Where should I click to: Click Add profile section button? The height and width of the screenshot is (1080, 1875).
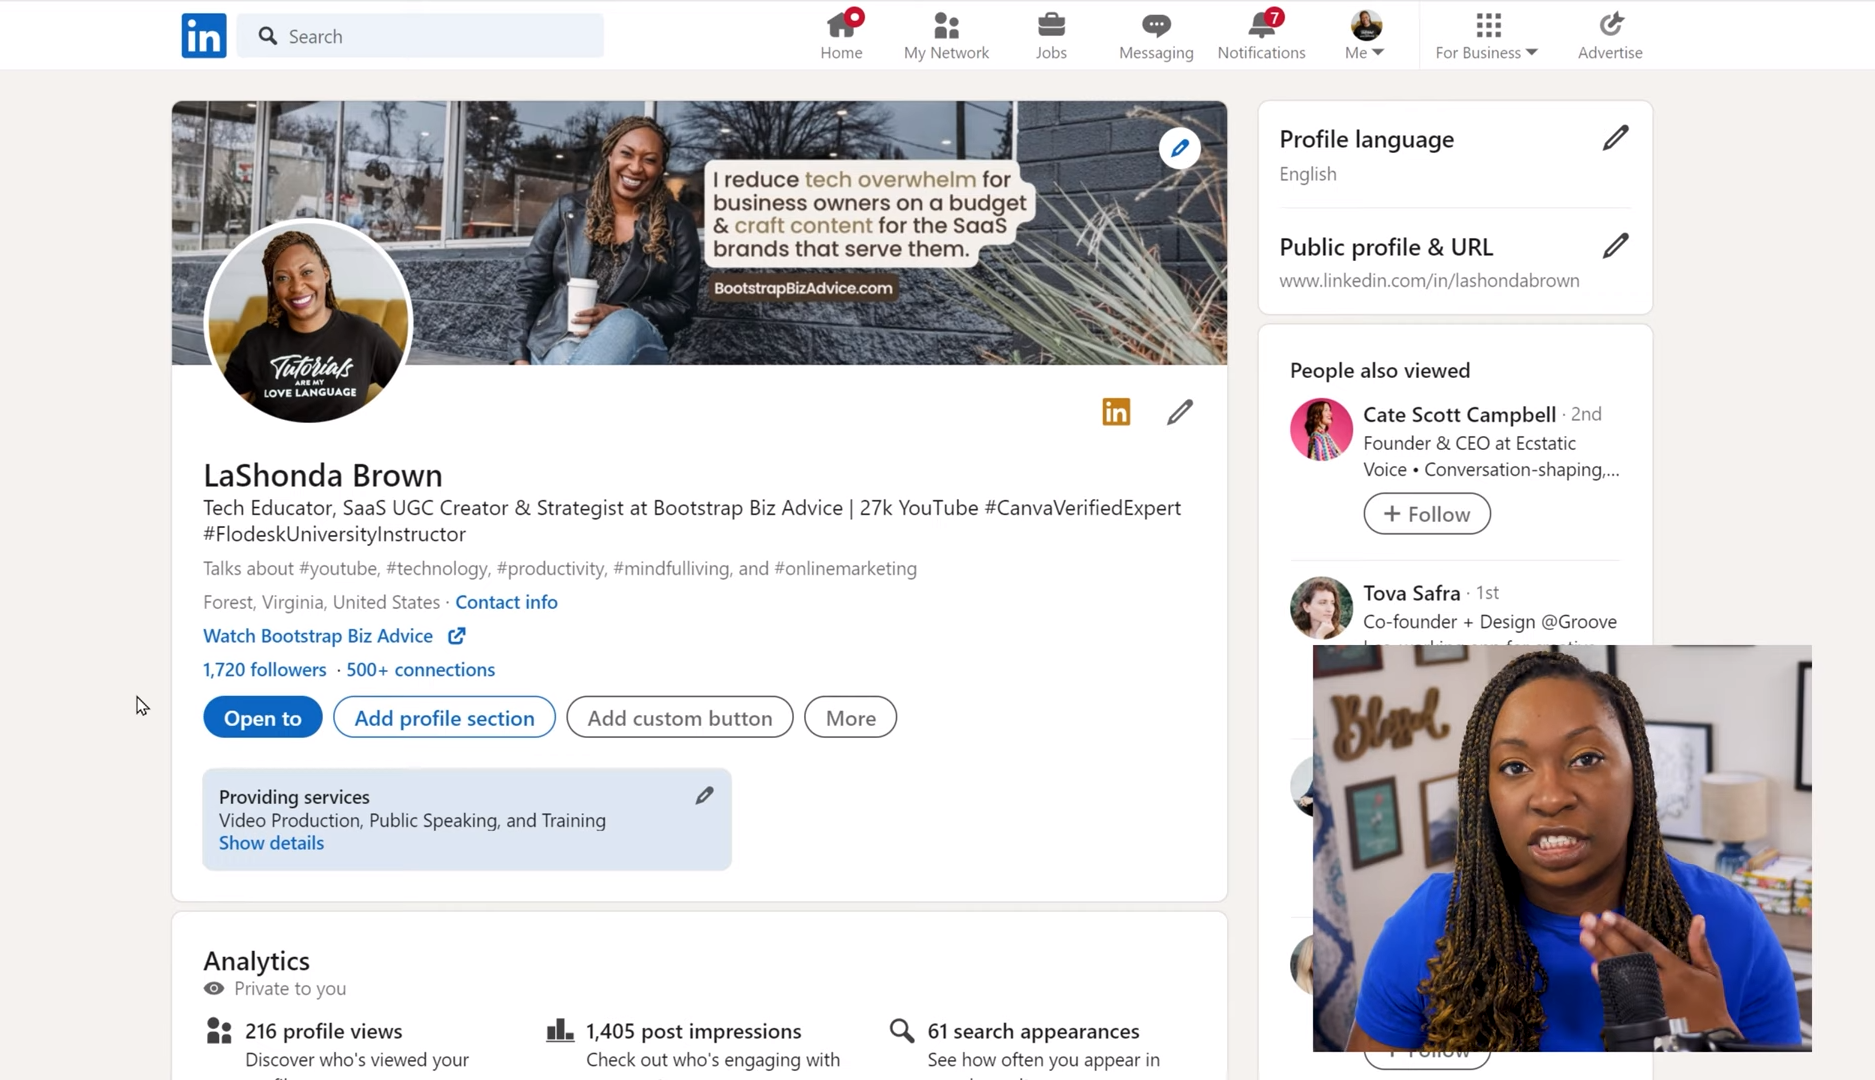click(444, 718)
